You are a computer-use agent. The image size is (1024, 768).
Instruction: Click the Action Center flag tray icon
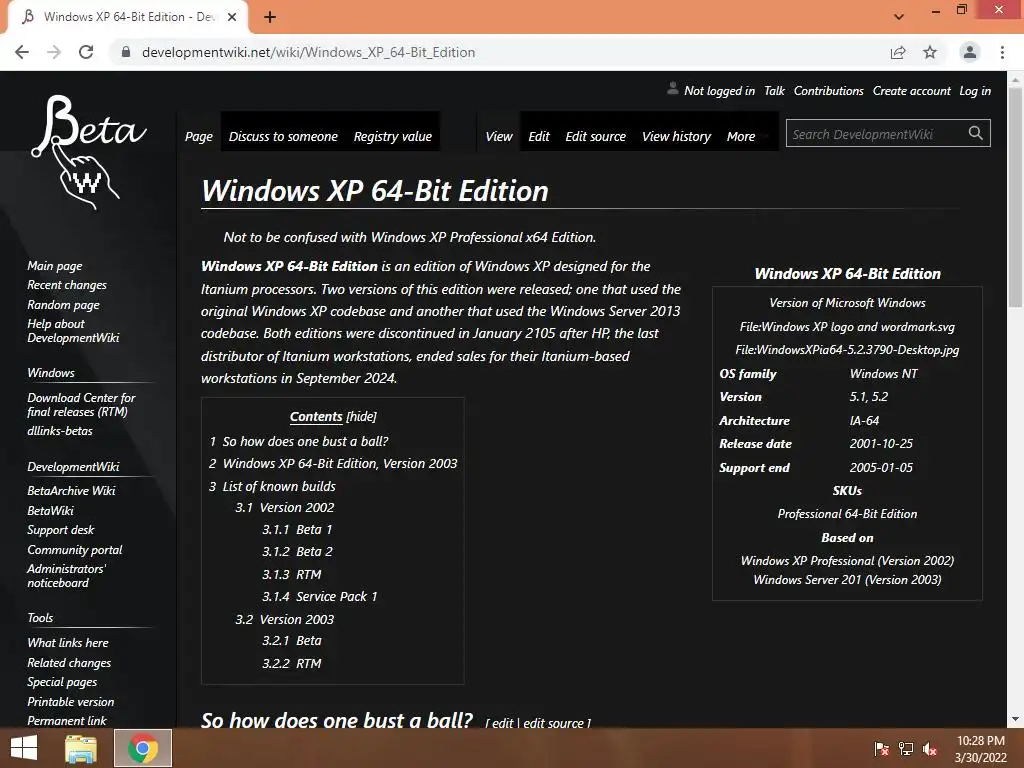[x=881, y=749]
